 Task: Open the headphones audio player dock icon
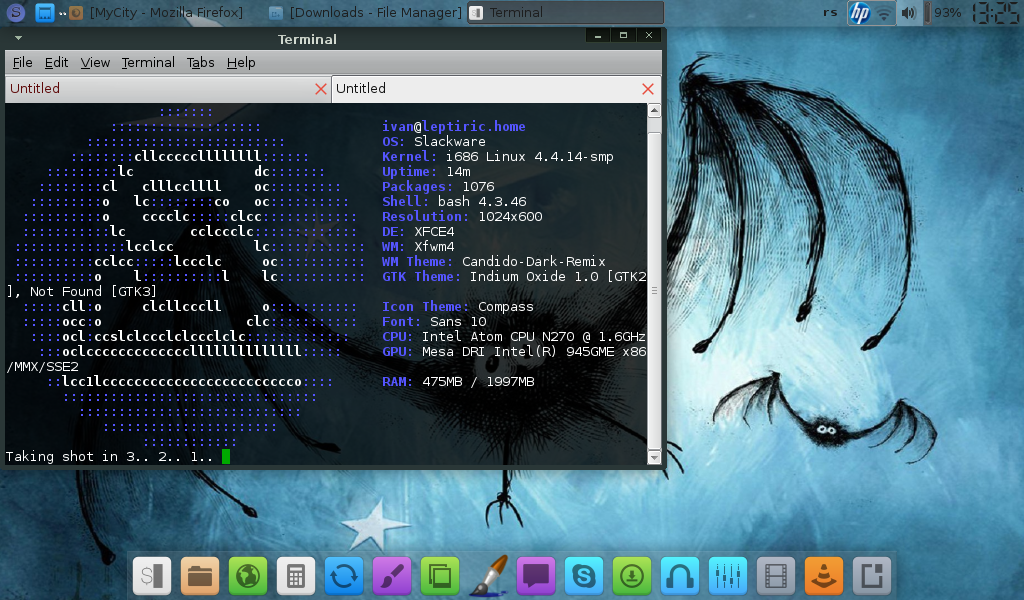pyautogui.click(x=680, y=576)
